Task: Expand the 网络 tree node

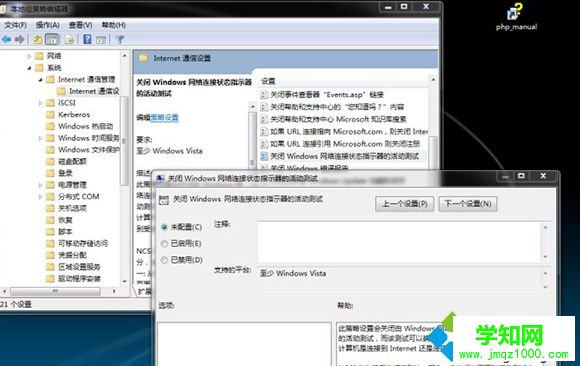Action: point(29,56)
